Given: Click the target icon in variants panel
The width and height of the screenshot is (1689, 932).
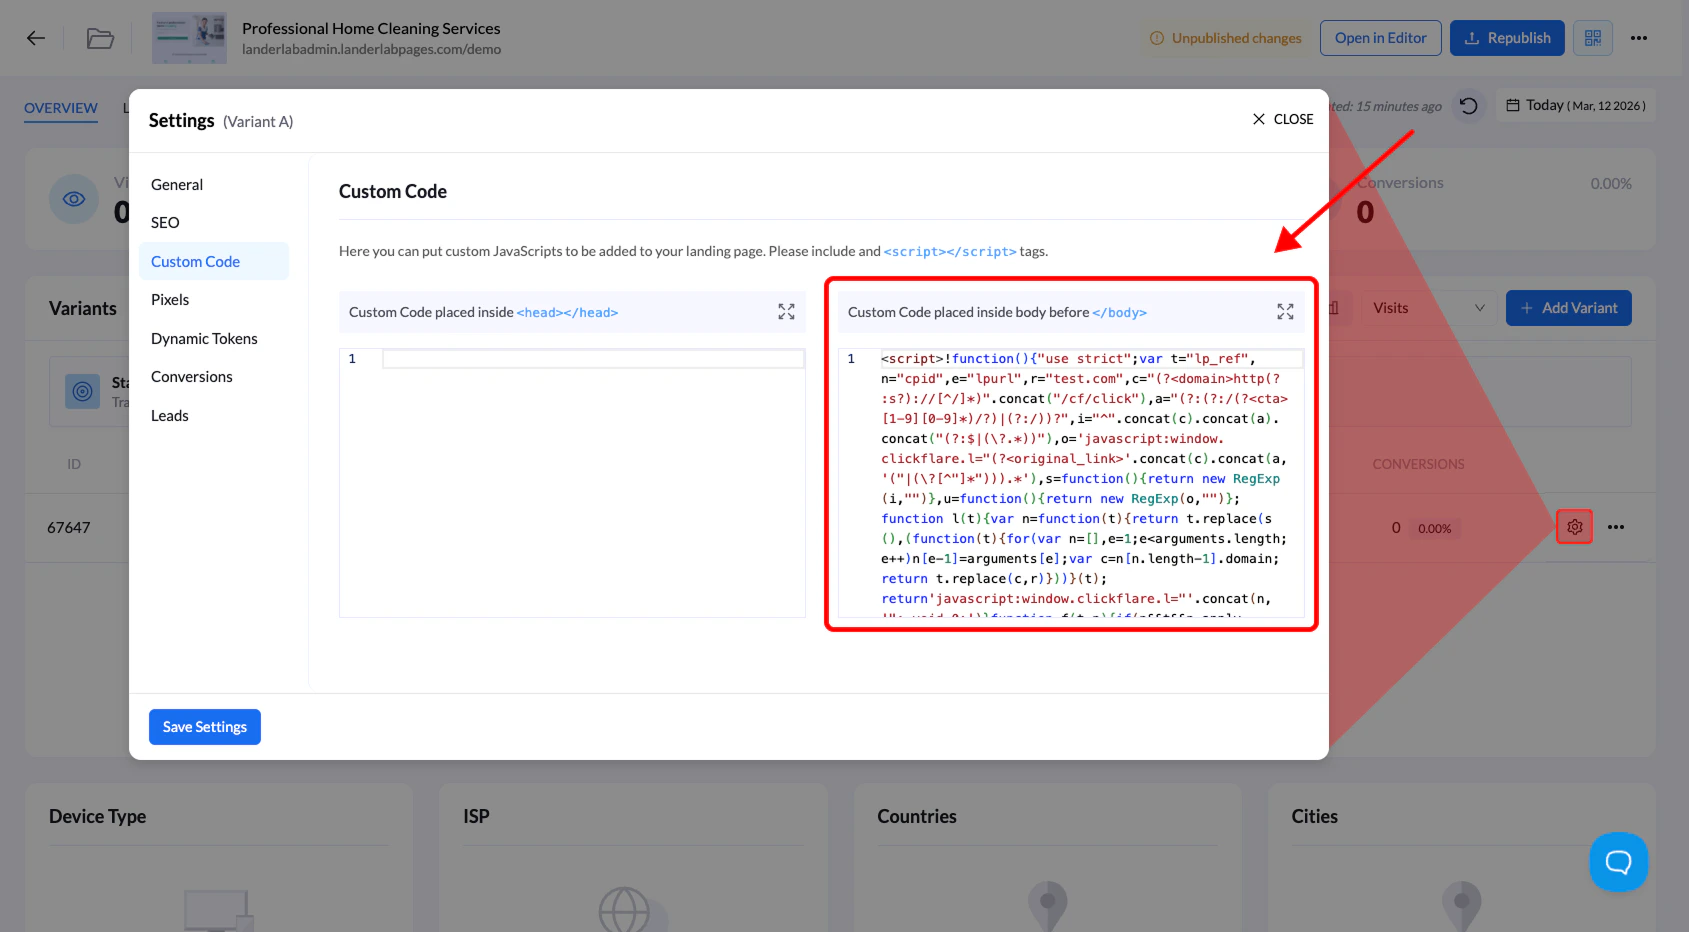Looking at the screenshot, I should click(83, 391).
